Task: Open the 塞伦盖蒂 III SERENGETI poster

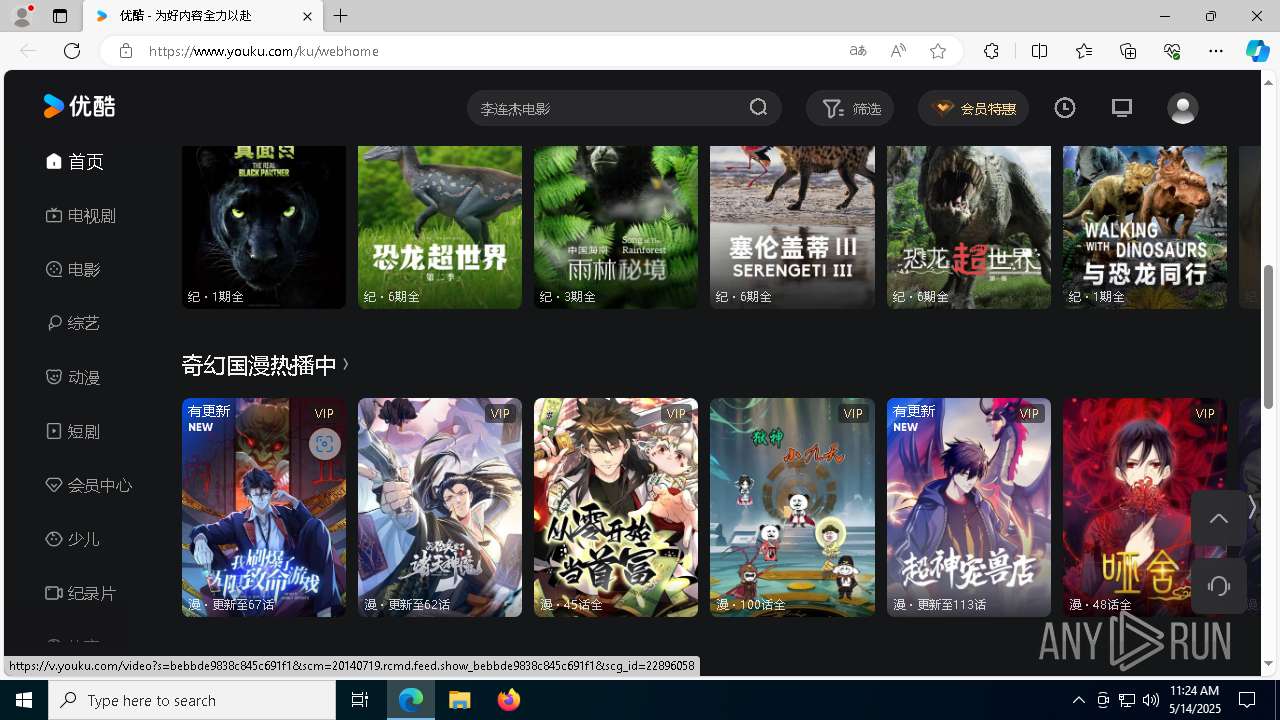Action: 792,227
